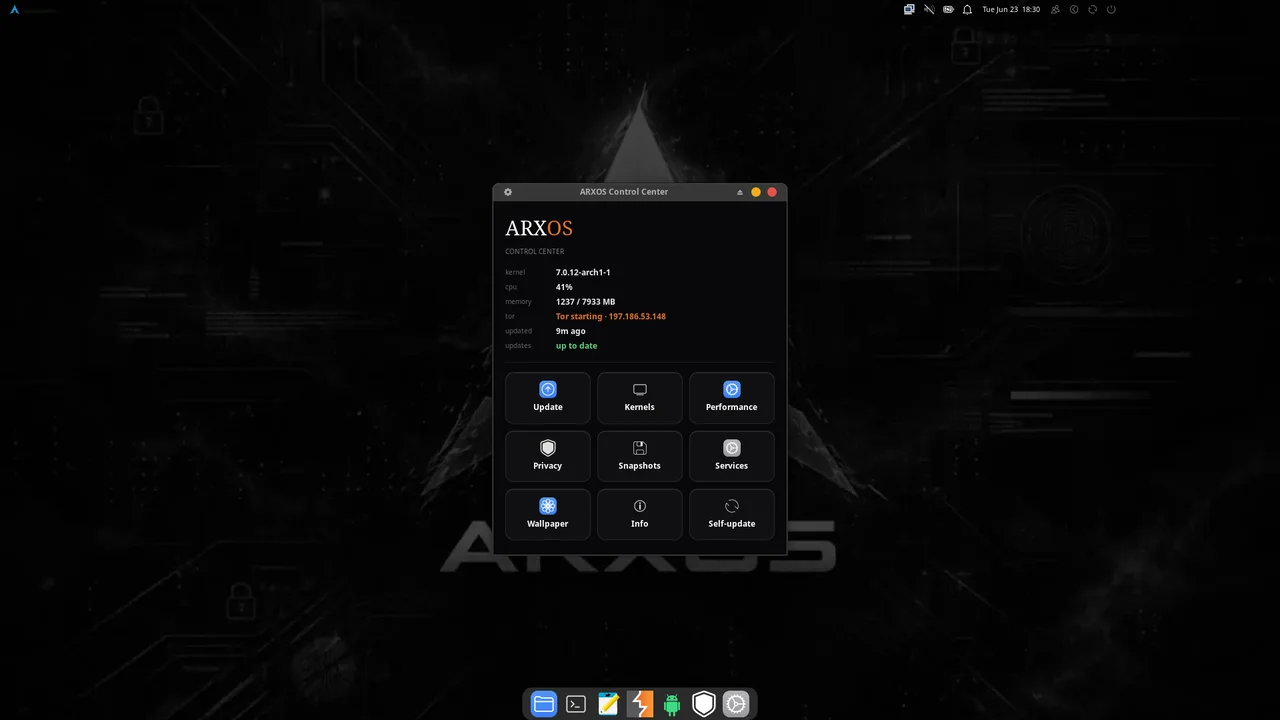Click the ARXOS Control Center window title

tap(624, 192)
